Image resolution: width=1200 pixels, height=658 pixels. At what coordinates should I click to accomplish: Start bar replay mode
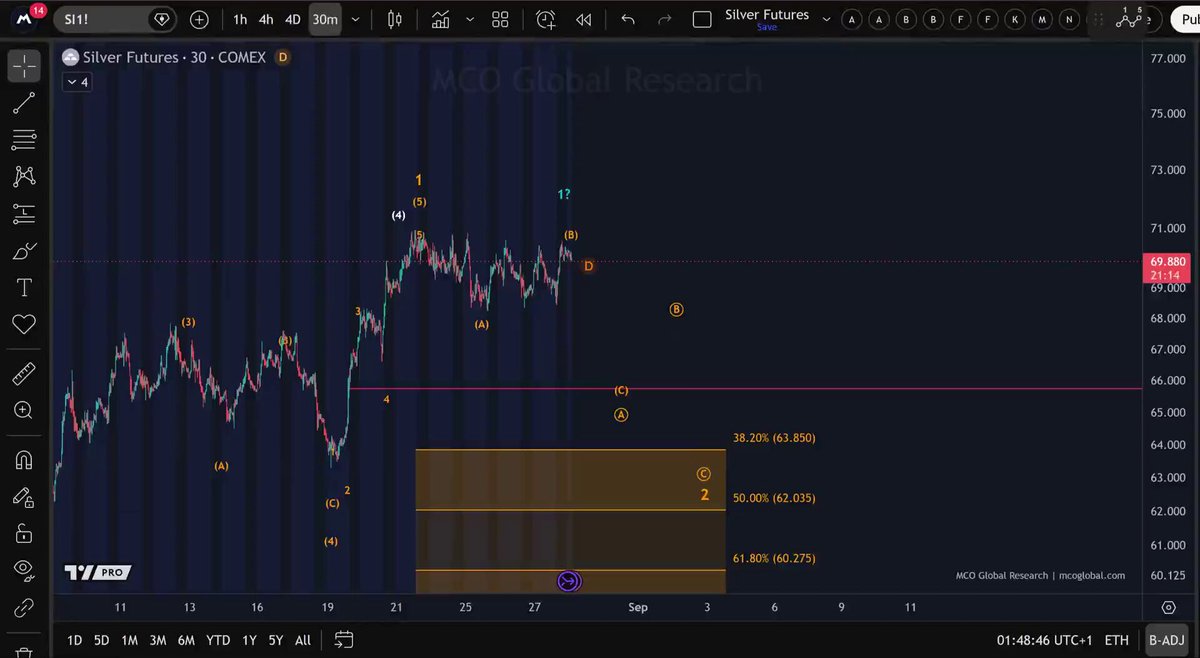[583, 19]
